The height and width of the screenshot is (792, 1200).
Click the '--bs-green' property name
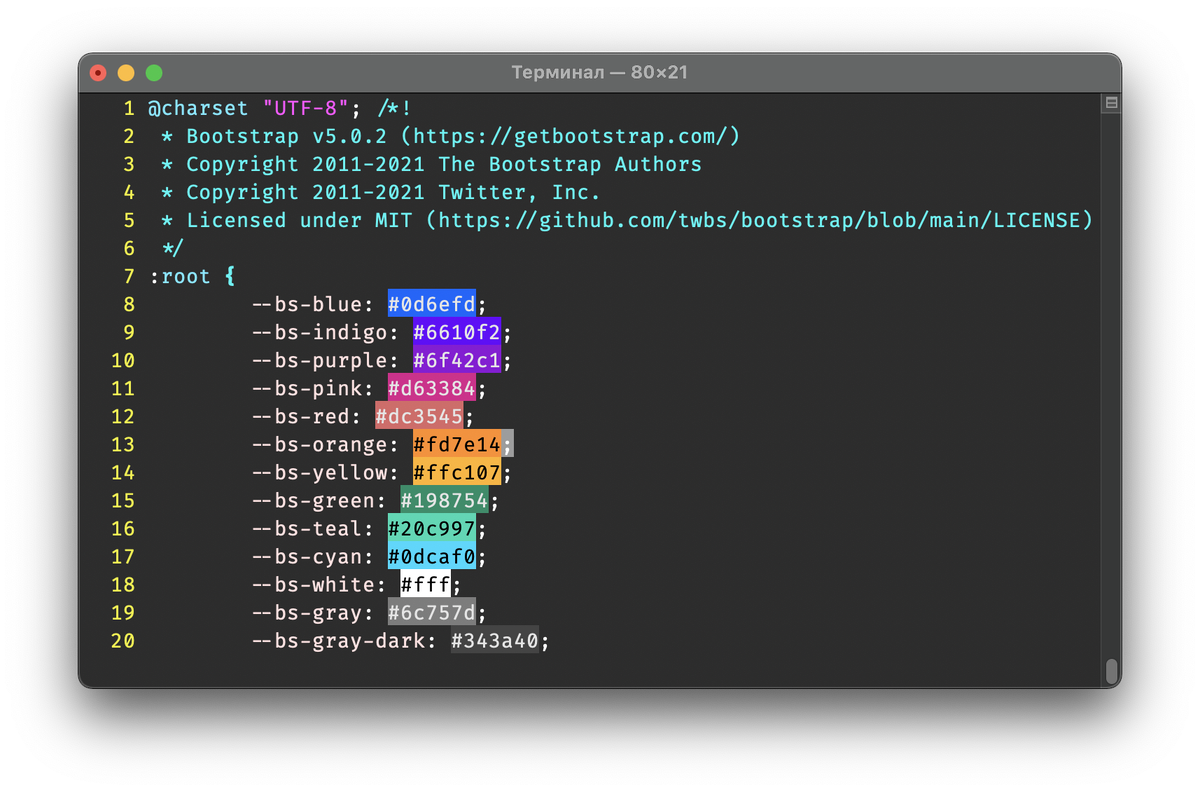(x=312, y=500)
